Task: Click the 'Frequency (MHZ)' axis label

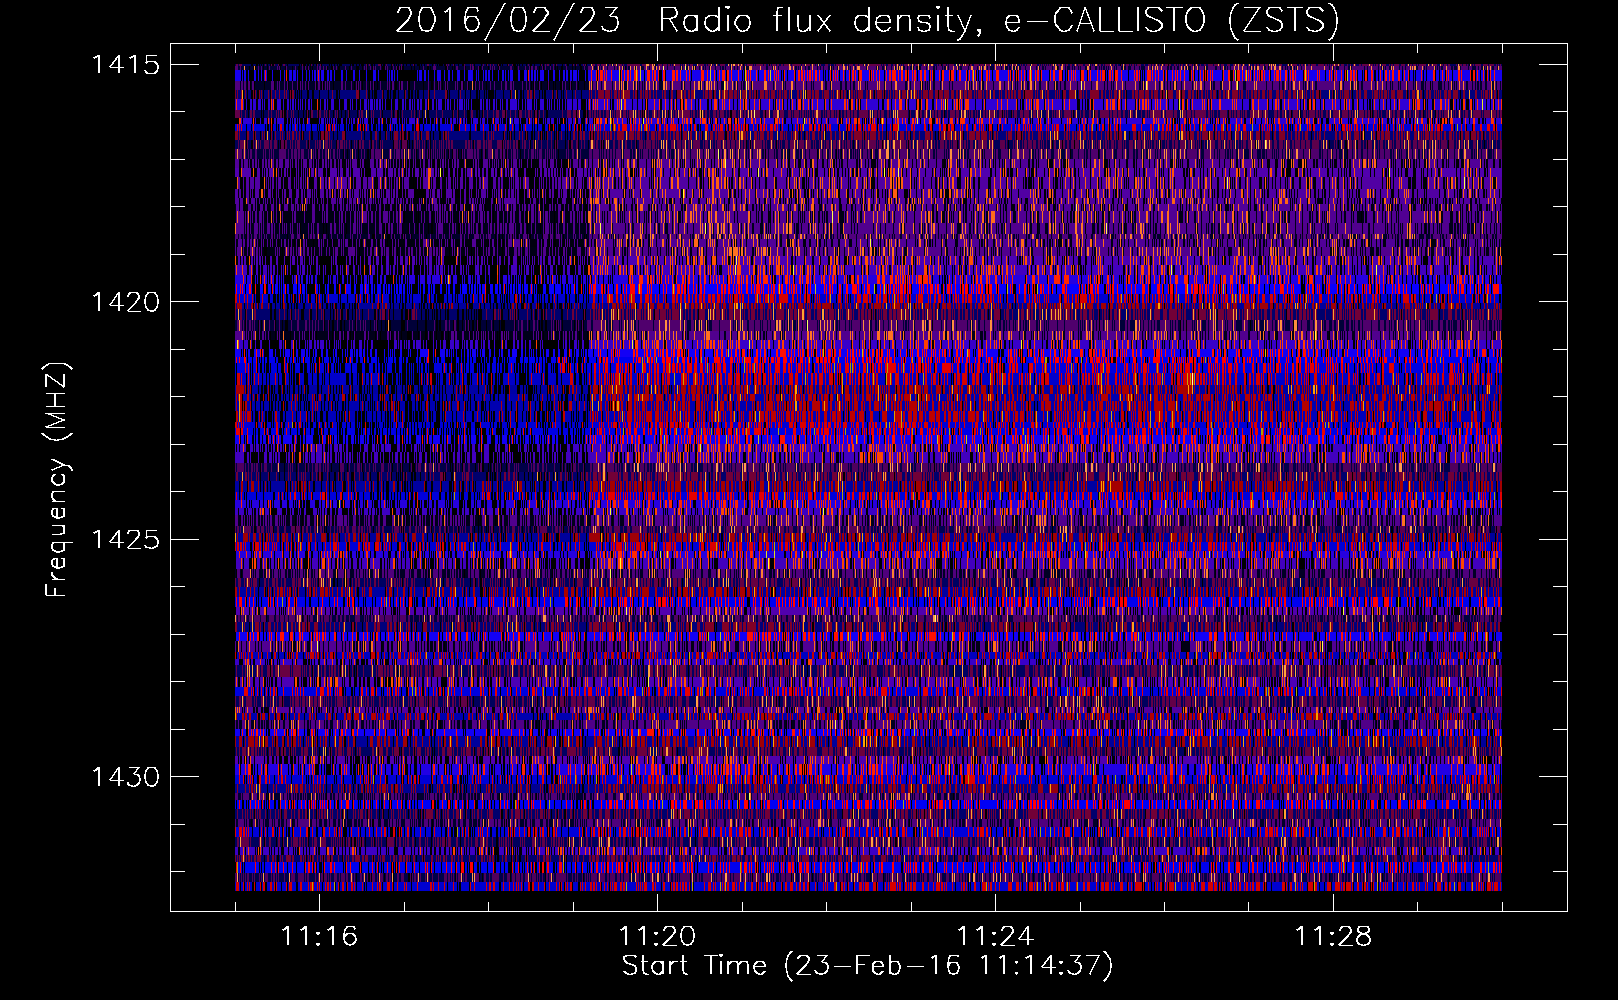Action: click(x=58, y=480)
